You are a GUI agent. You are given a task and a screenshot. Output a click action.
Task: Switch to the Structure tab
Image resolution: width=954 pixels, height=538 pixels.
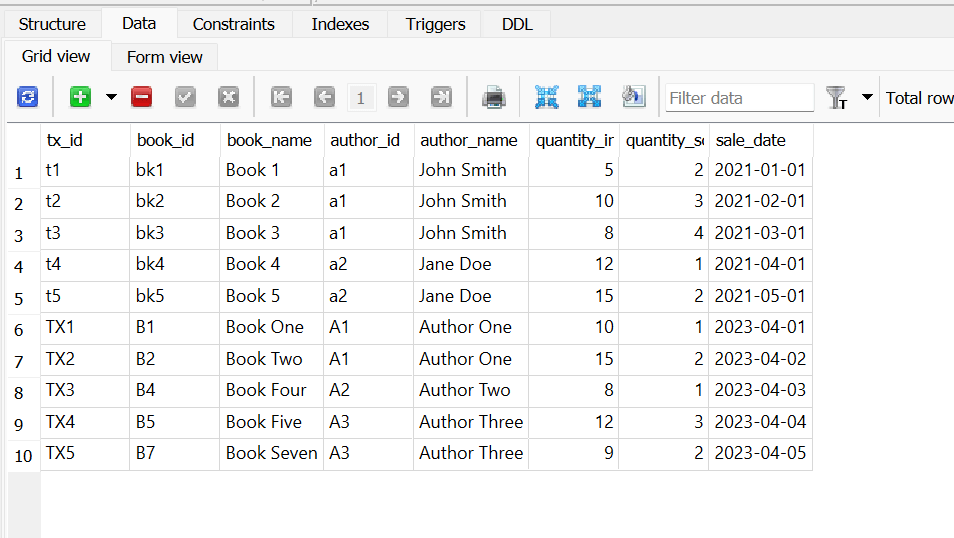click(x=52, y=24)
